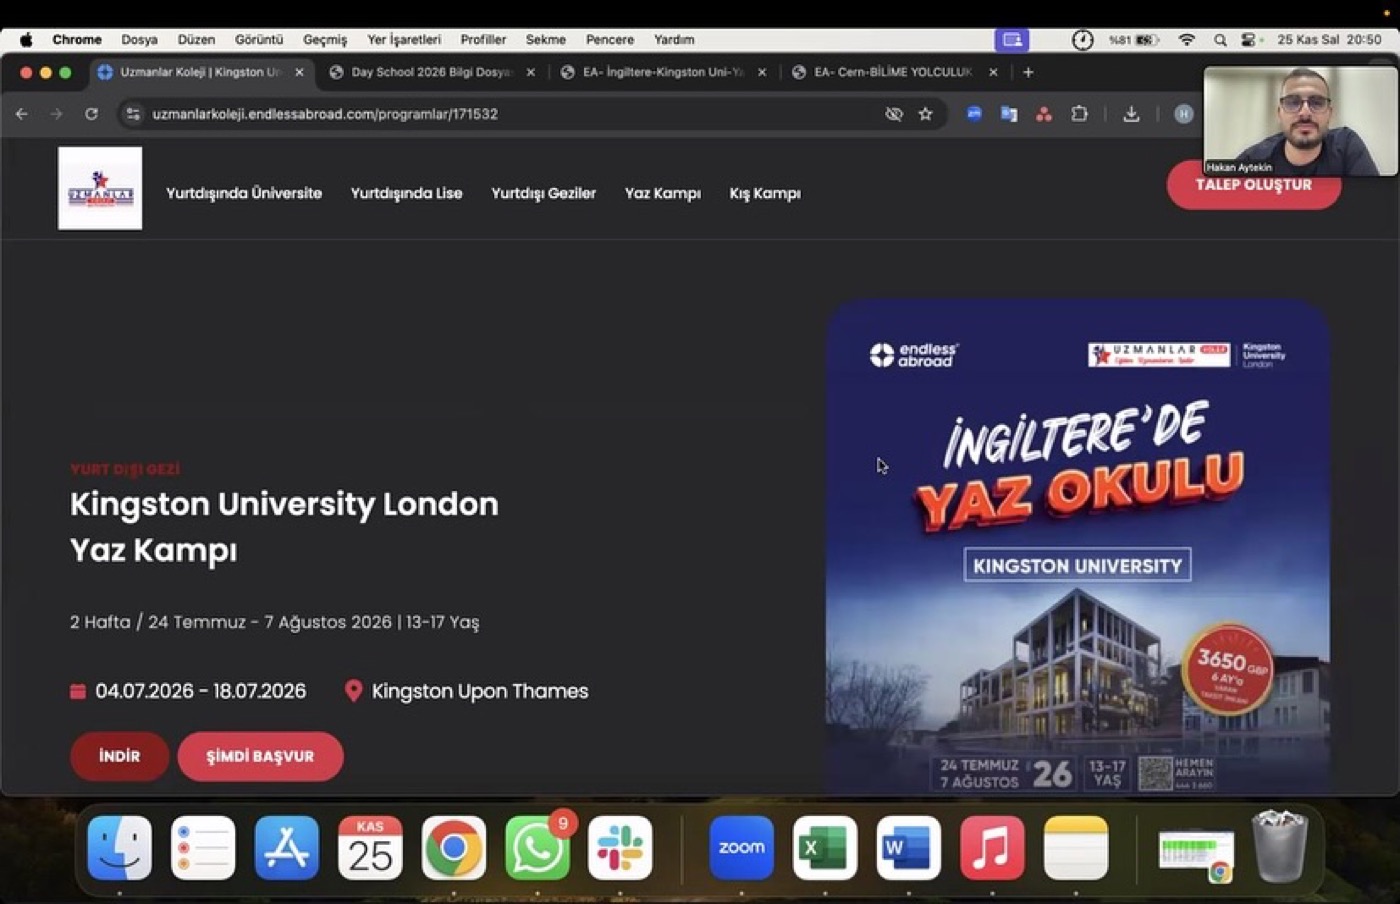
Task: Click Wi-Fi icon in menu bar
Action: 1187,40
